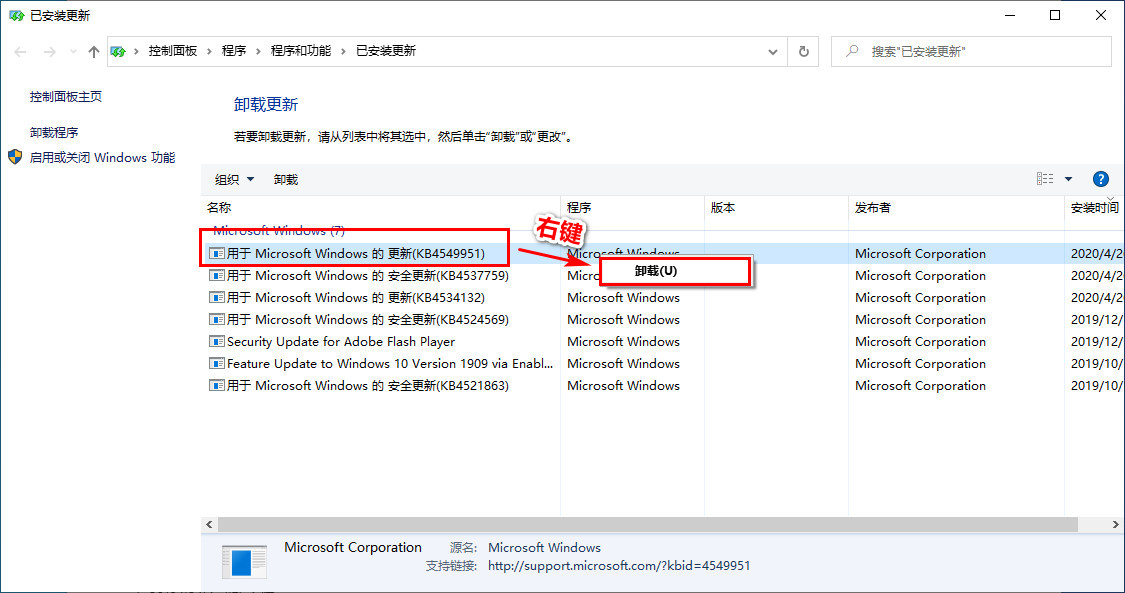The width and height of the screenshot is (1125, 593).
Task: Open 程序和功能 in the breadcrumb
Action: click(x=301, y=51)
